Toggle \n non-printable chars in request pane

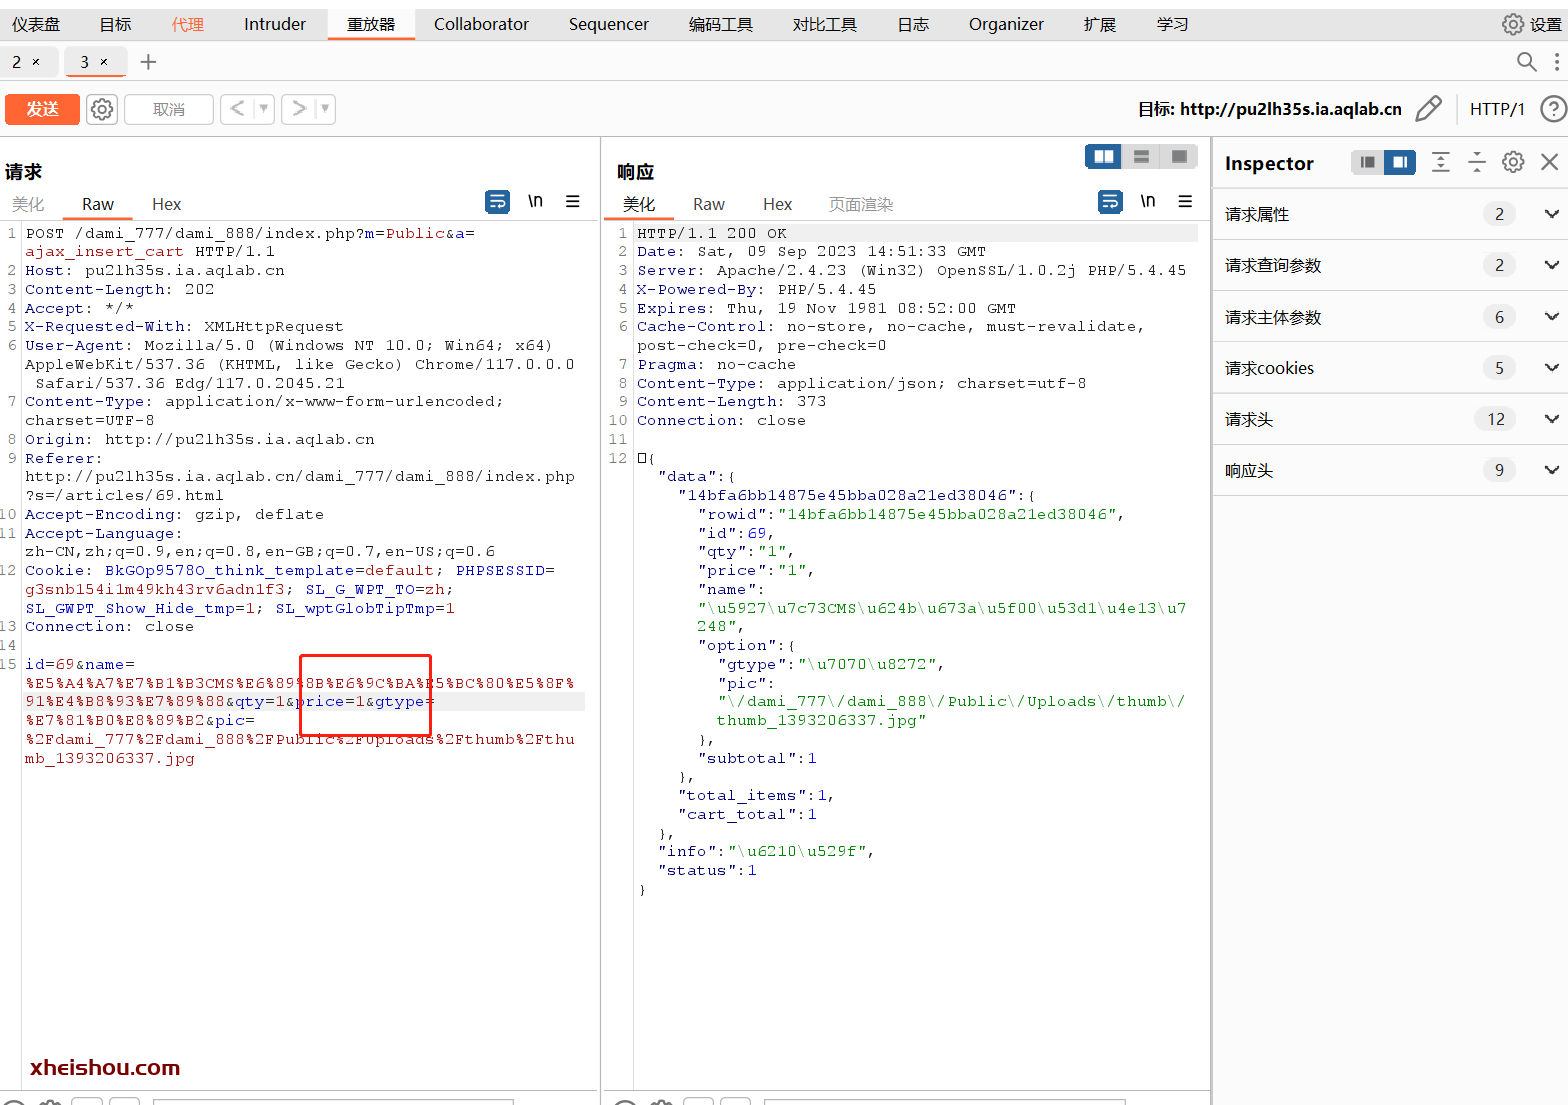tap(535, 202)
